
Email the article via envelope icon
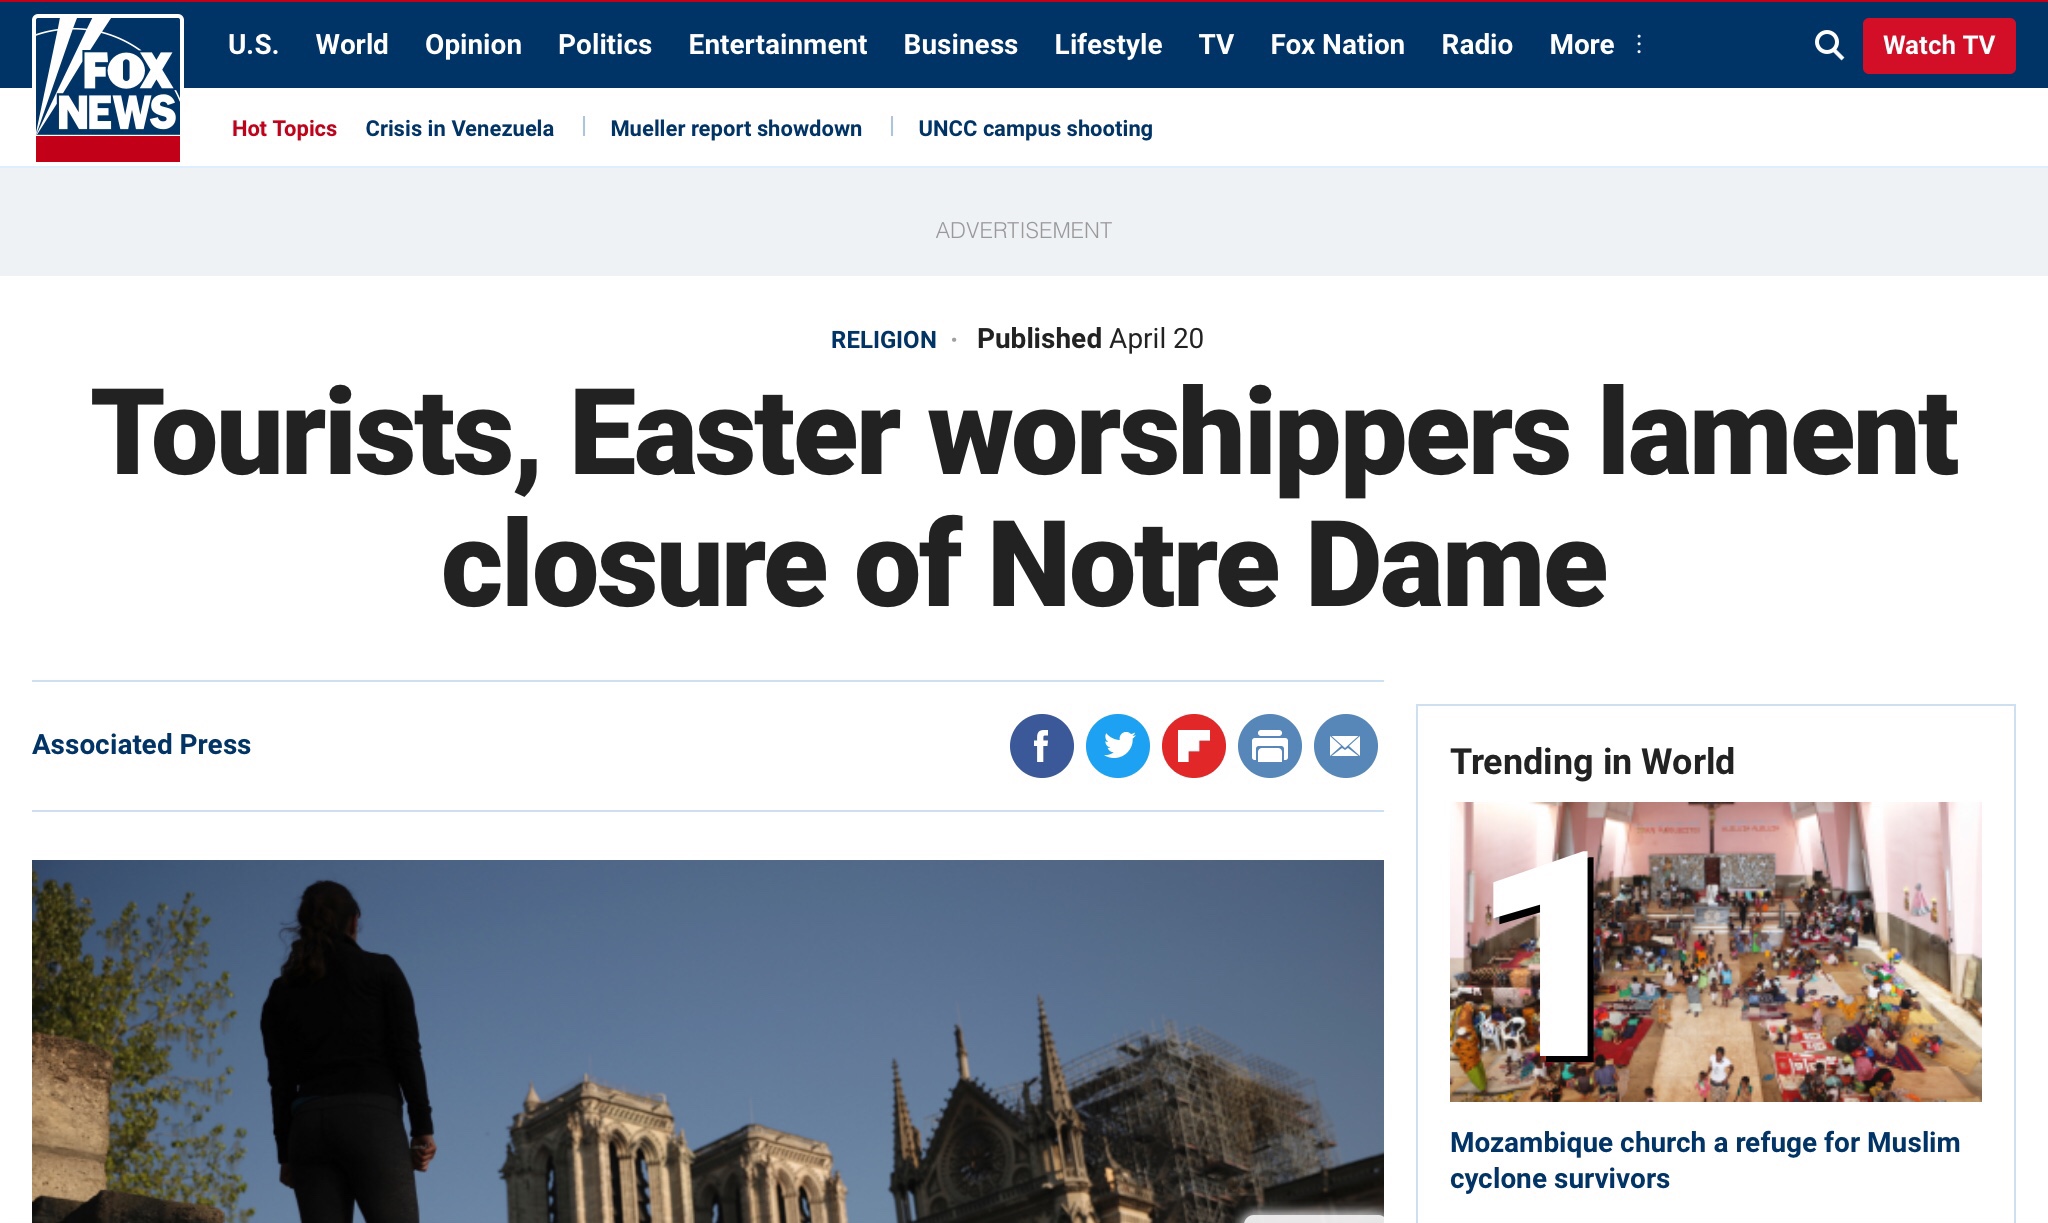pos(1345,746)
